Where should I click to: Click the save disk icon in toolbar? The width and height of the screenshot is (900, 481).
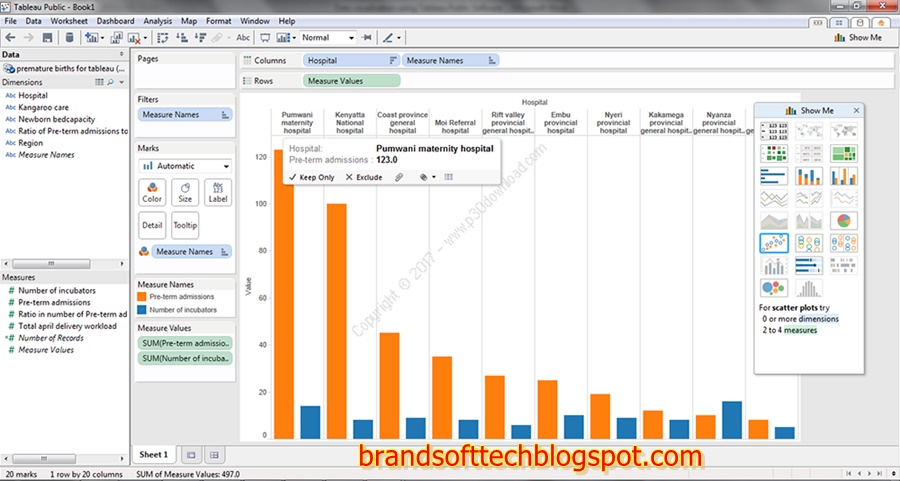coord(47,37)
